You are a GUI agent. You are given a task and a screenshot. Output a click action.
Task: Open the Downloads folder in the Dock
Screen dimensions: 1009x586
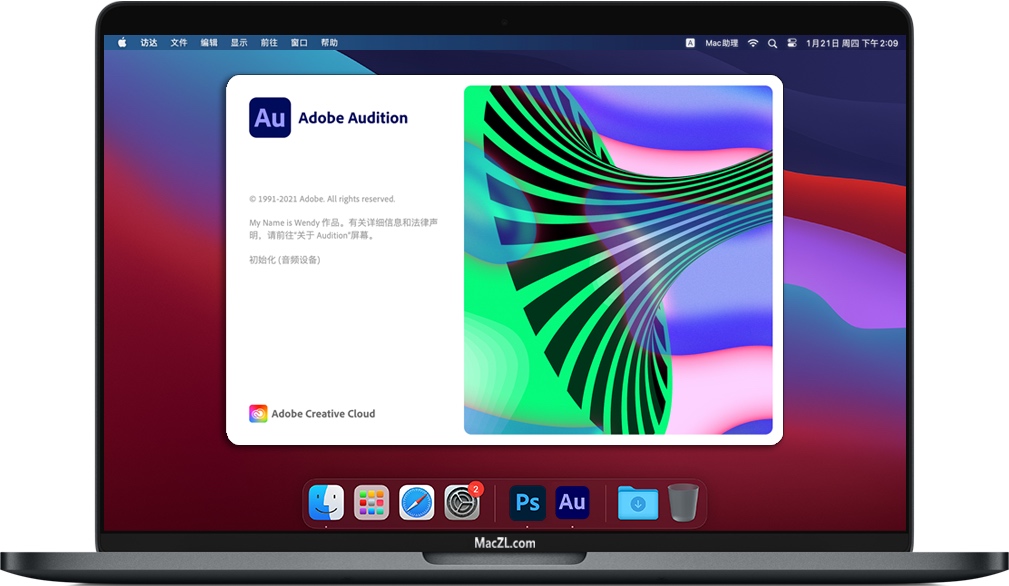pos(637,503)
